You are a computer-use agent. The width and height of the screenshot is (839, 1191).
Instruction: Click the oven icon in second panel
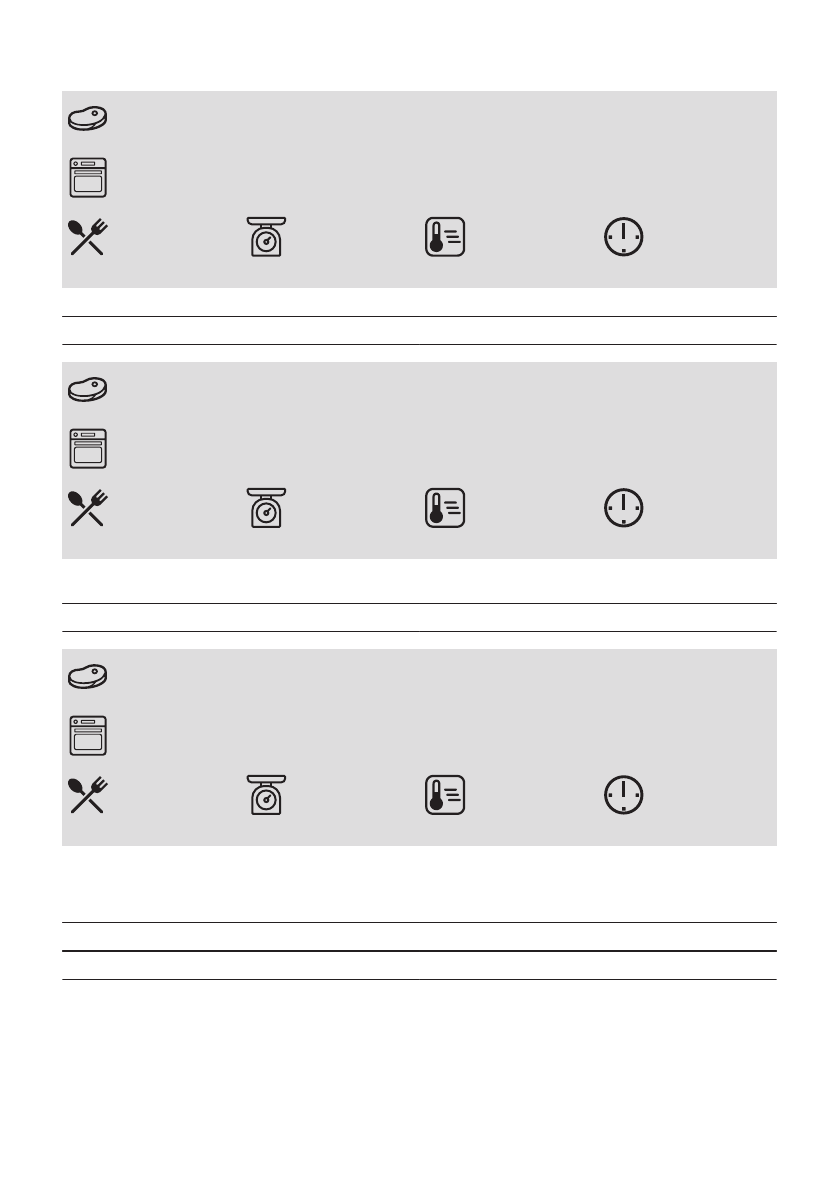coord(88,448)
